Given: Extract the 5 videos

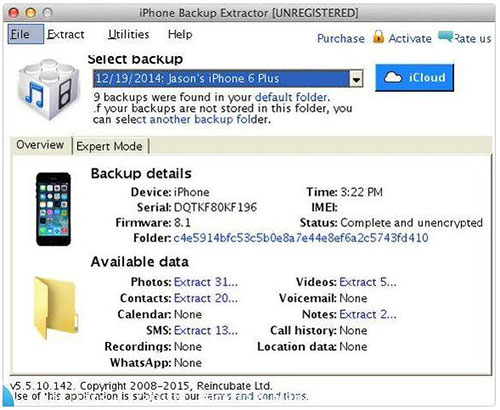Looking at the screenshot, I should pyautogui.click(x=368, y=282).
